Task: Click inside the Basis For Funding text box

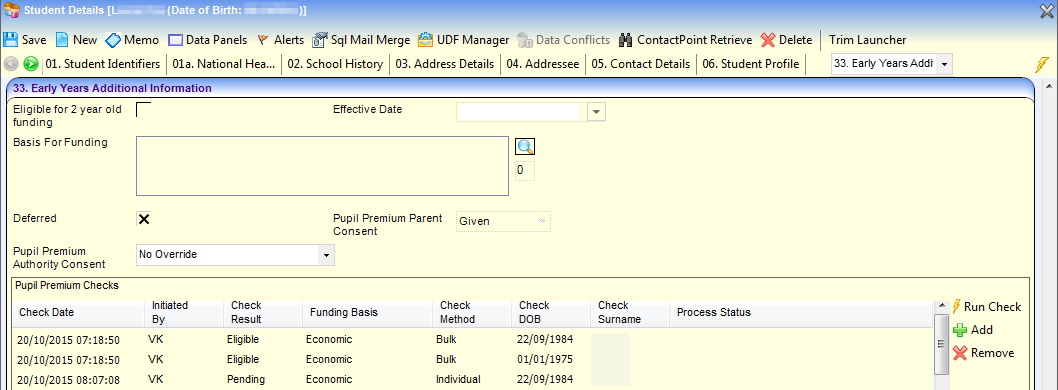Action: point(323,166)
